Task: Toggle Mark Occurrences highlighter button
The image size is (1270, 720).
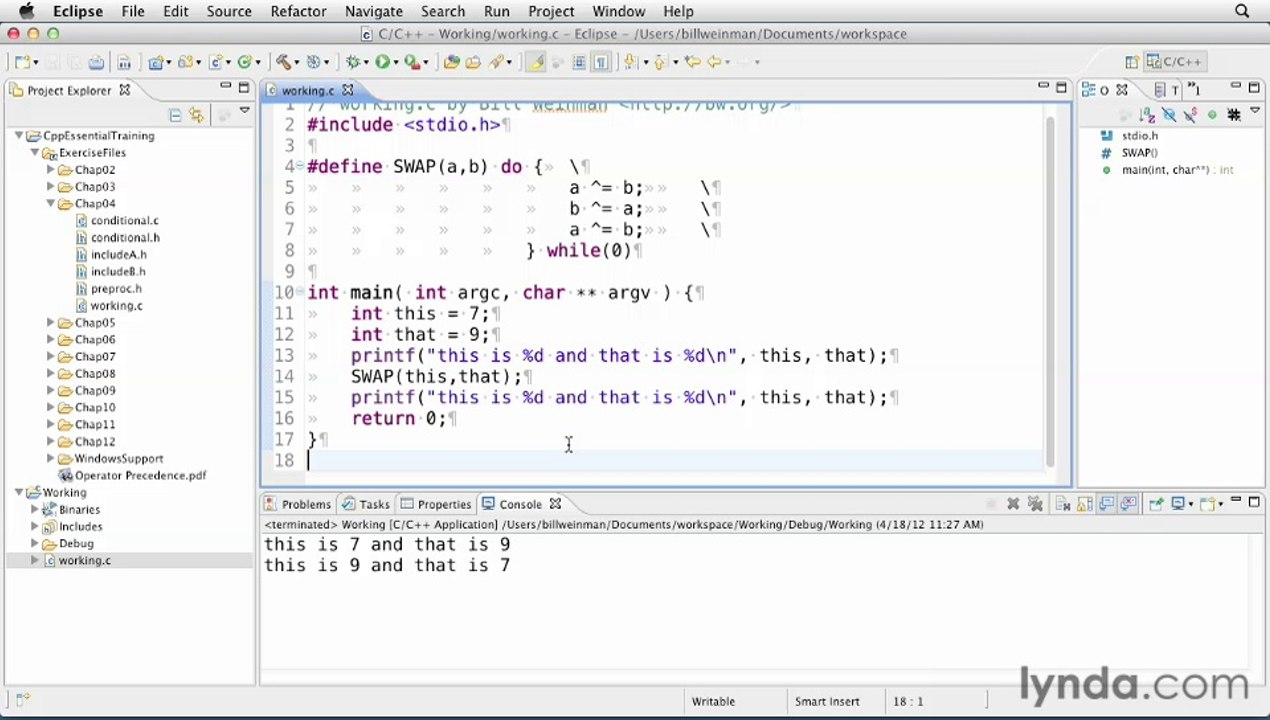Action: coord(536,62)
